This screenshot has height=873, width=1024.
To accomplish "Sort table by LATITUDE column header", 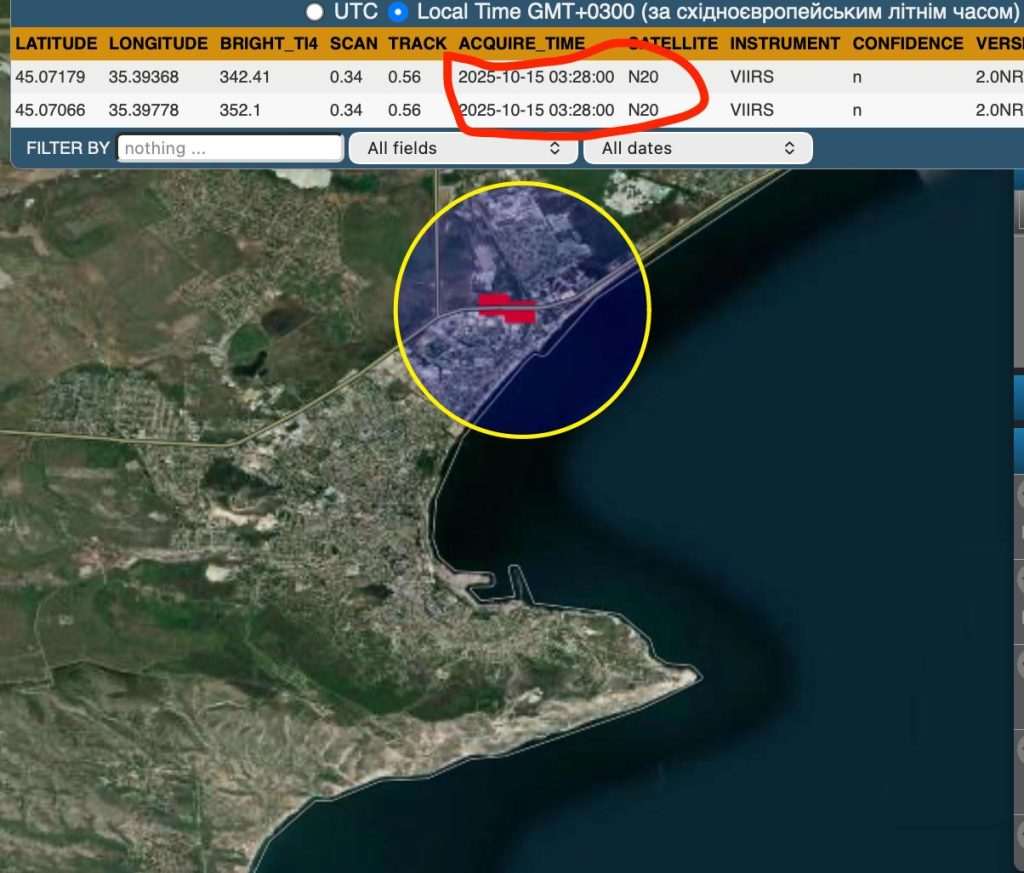I will pos(56,44).
